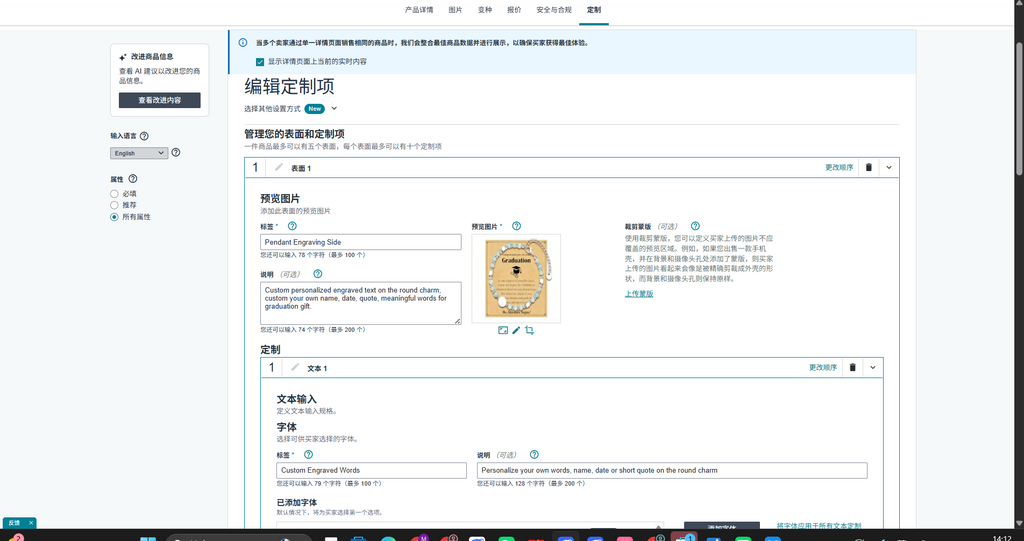Open help icon for the font 说明 field
Image resolution: width=1024 pixels, height=541 pixels.
click(534, 455)
